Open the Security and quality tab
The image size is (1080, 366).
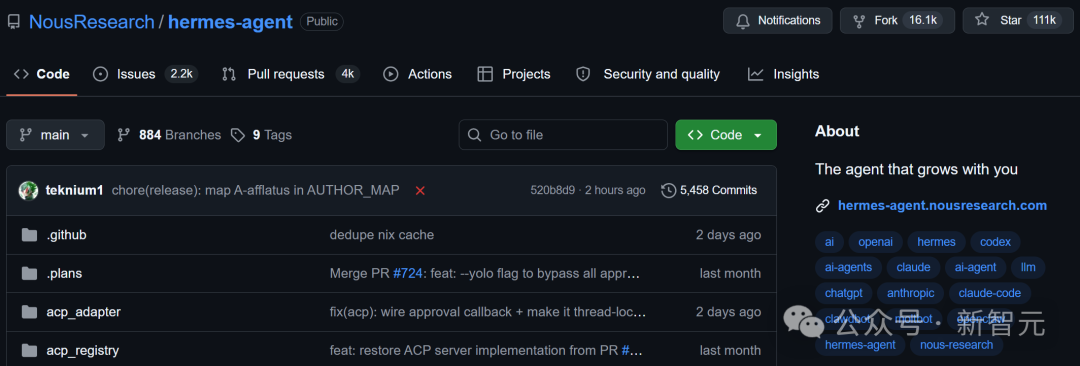(x=648, y=74)
